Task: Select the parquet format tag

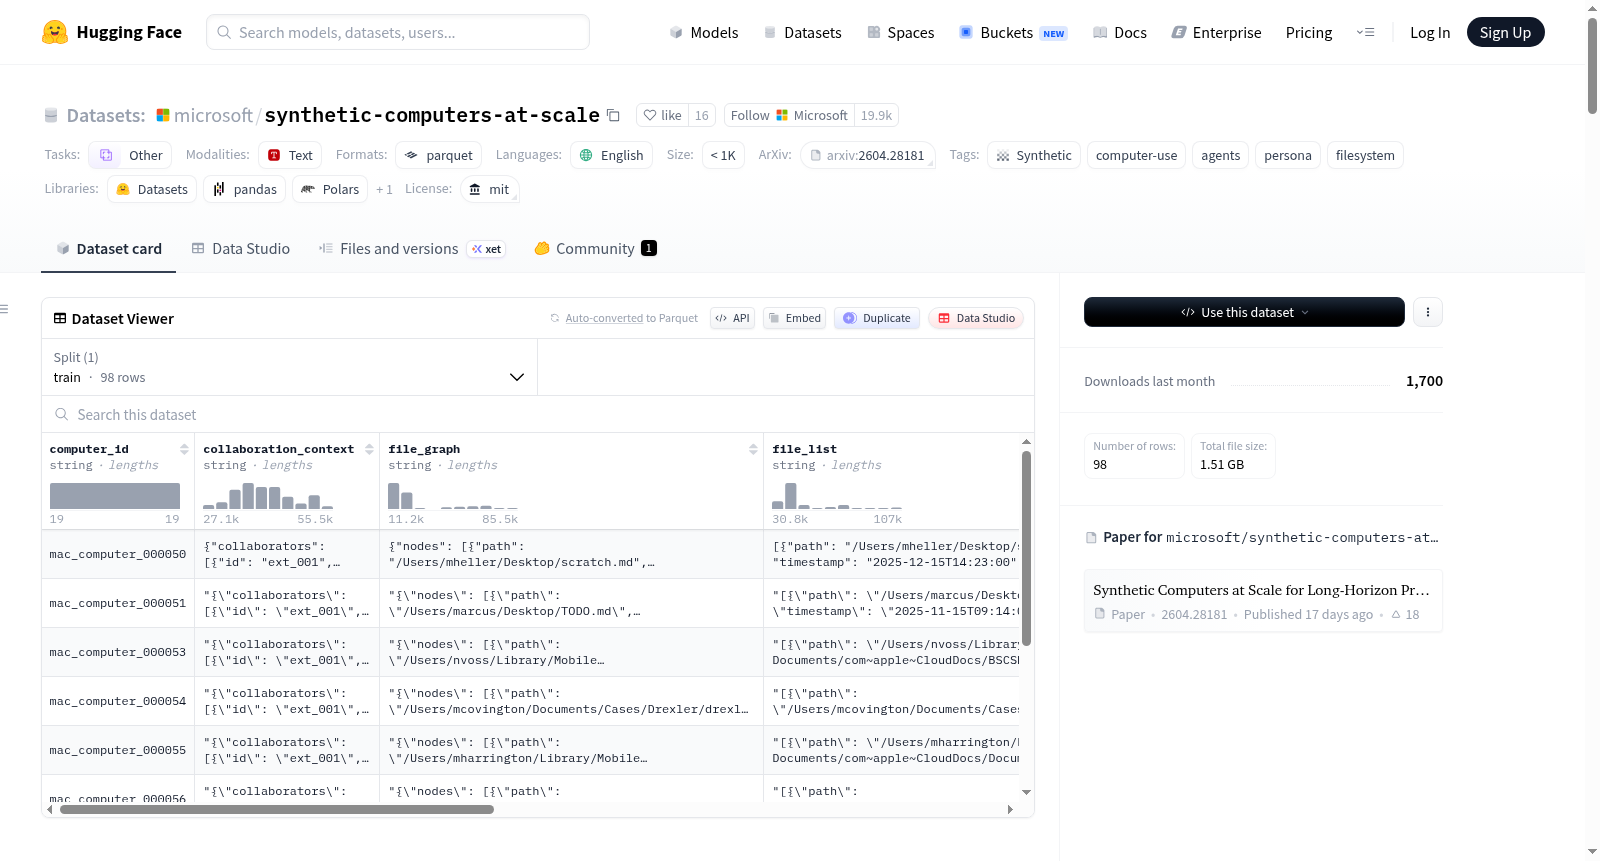Action: [439, 155]
